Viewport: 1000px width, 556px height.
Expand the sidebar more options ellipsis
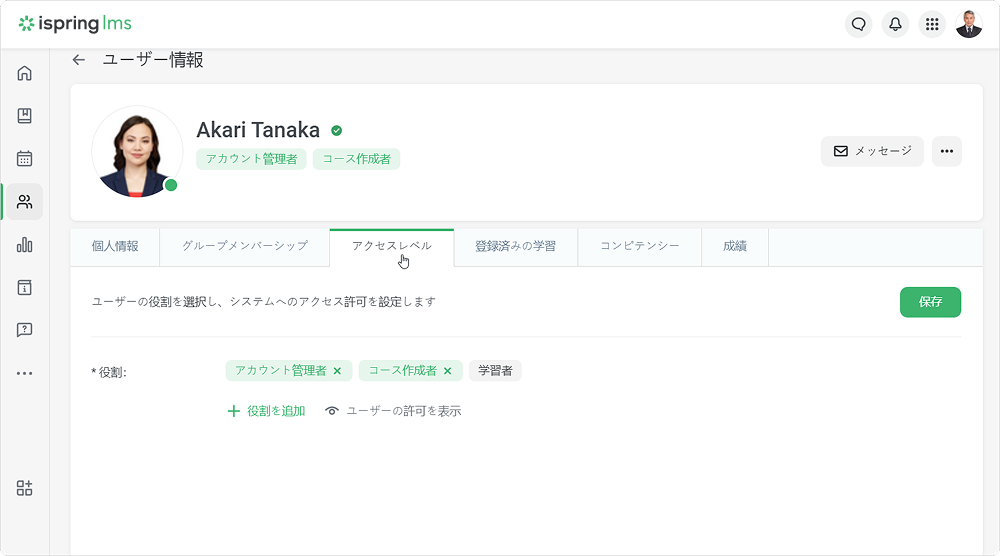[x=25, y=373]
